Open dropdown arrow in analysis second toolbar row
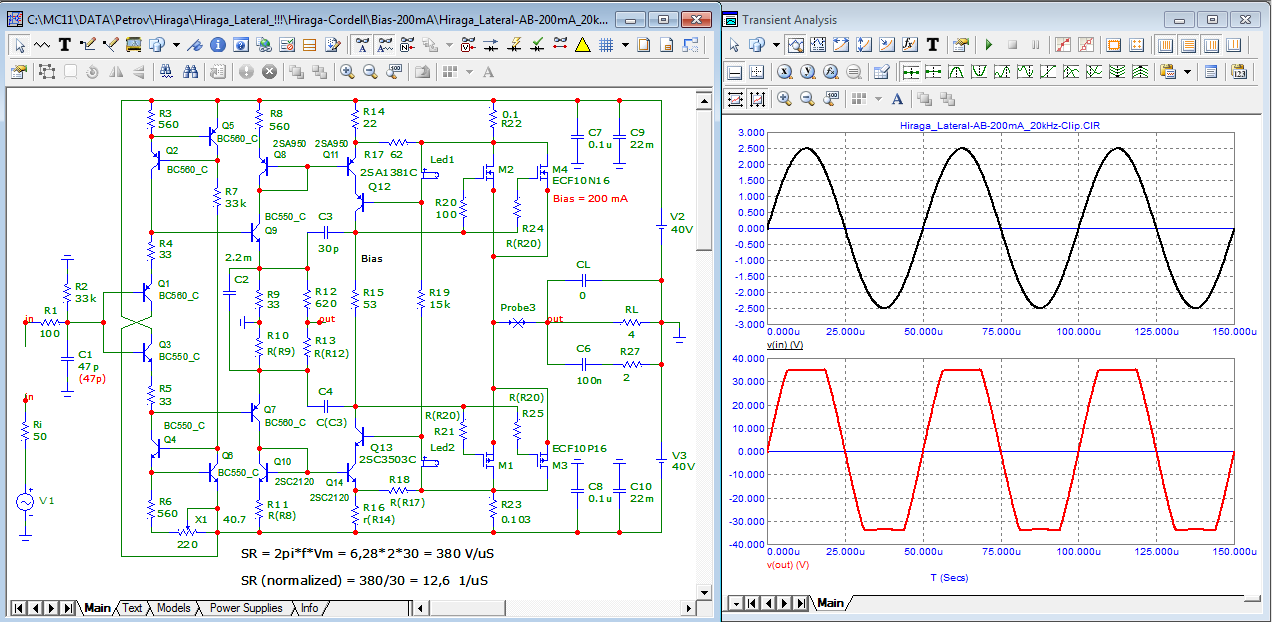 click(x=1187, y=72)
